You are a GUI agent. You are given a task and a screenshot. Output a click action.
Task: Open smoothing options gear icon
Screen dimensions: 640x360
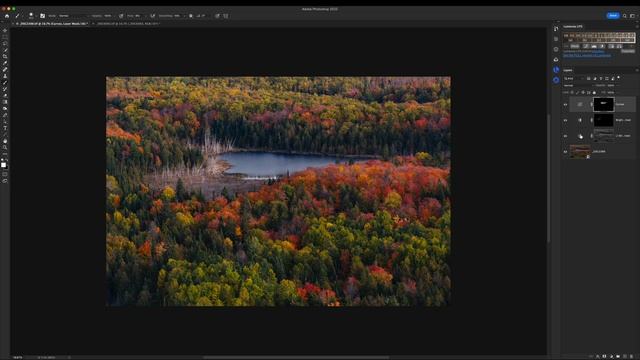191,16
